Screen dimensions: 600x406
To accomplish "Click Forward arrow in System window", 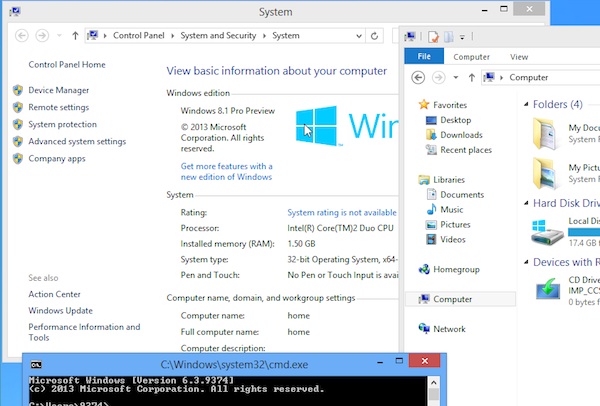I will click(42, 36).
